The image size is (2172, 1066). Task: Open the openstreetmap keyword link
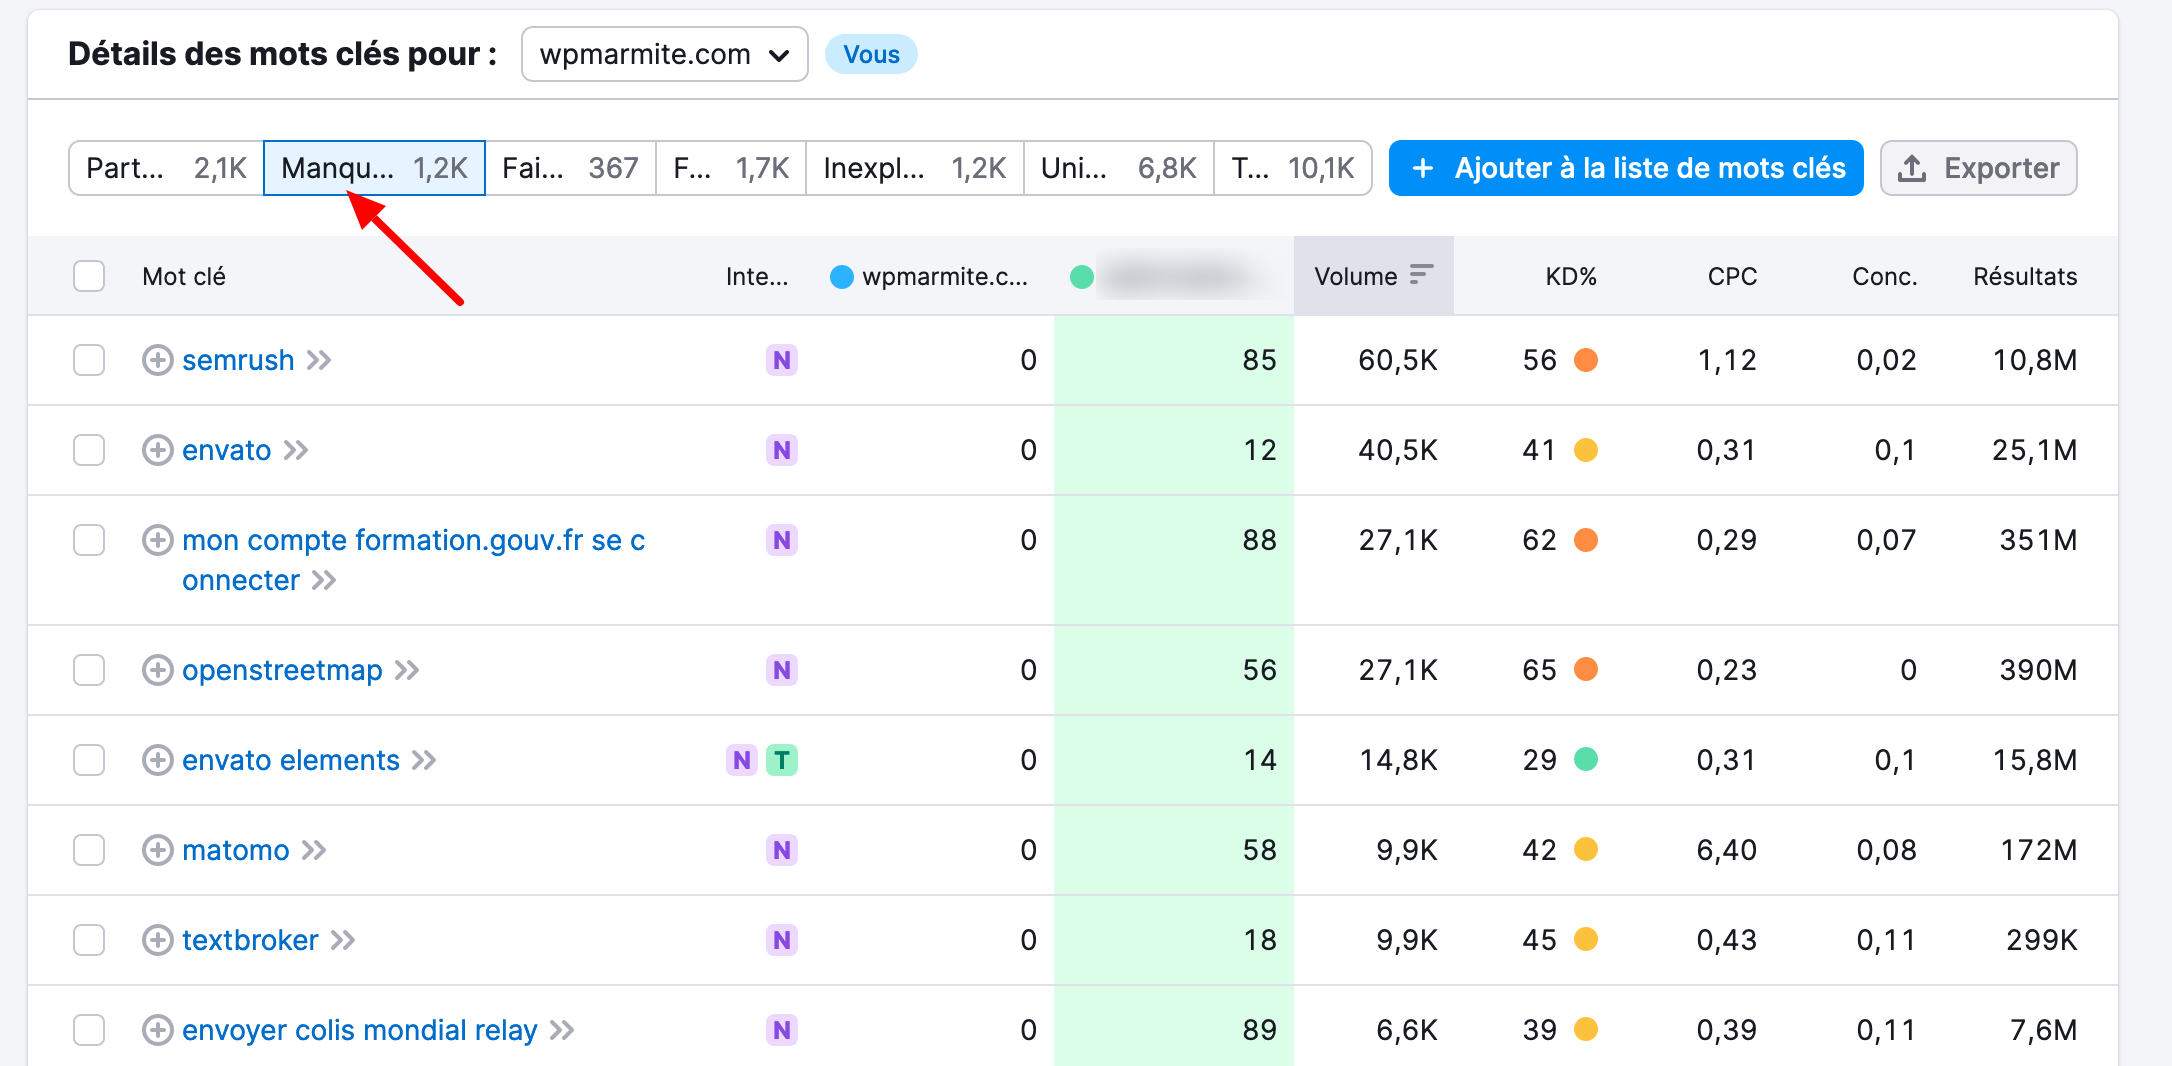coord(282,670)
